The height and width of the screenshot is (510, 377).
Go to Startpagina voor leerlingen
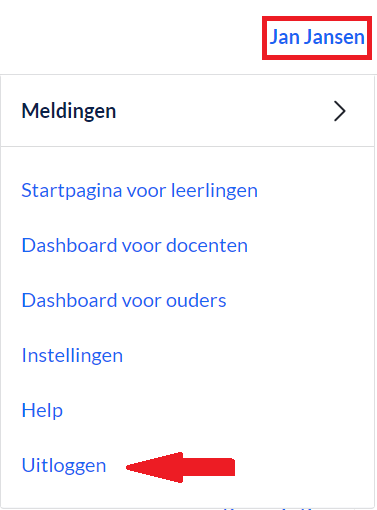click(x=139, y=191)
